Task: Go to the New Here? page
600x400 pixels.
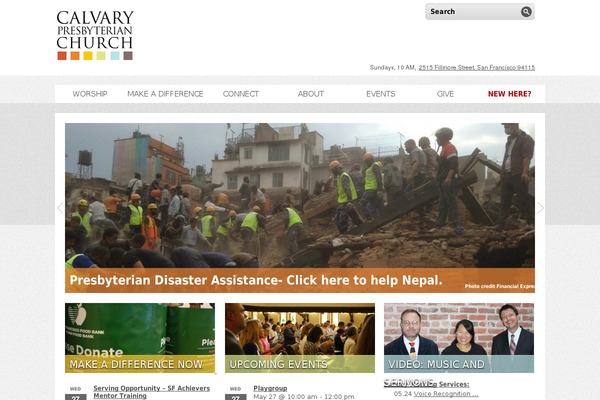Action: click(509, 94)
